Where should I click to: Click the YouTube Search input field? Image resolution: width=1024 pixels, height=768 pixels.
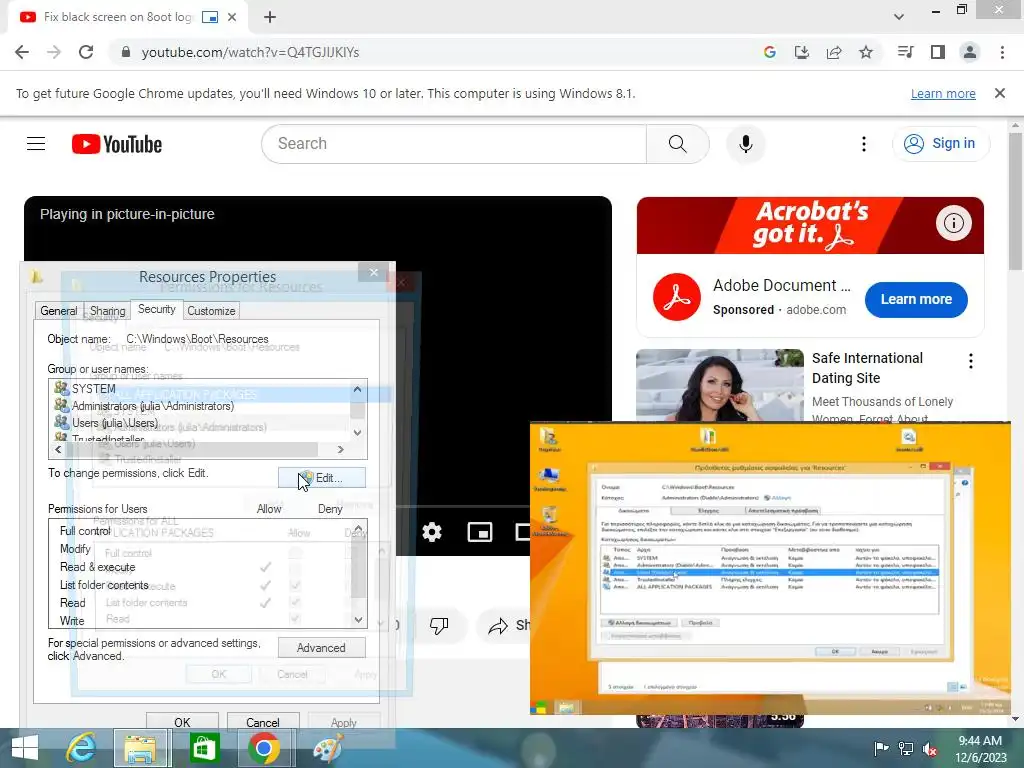[454, 144]
